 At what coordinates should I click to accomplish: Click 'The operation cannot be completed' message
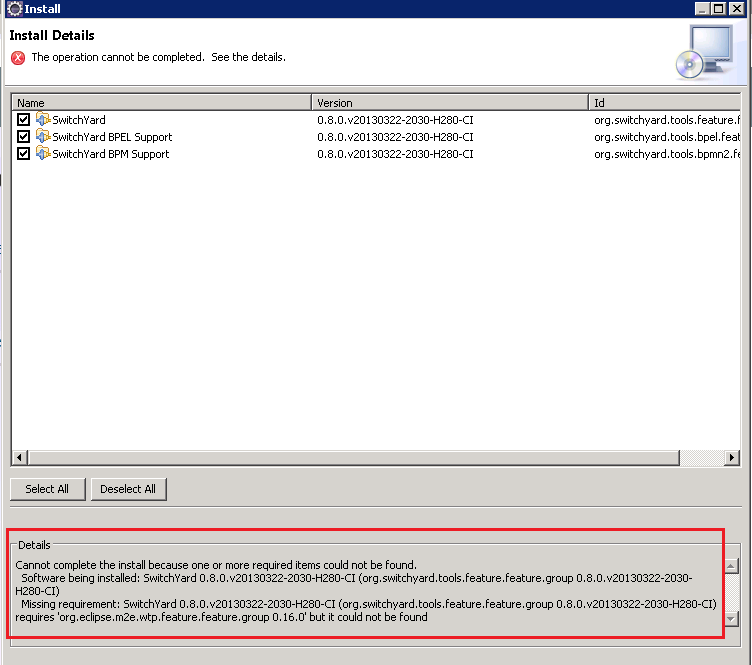(158, 57)
